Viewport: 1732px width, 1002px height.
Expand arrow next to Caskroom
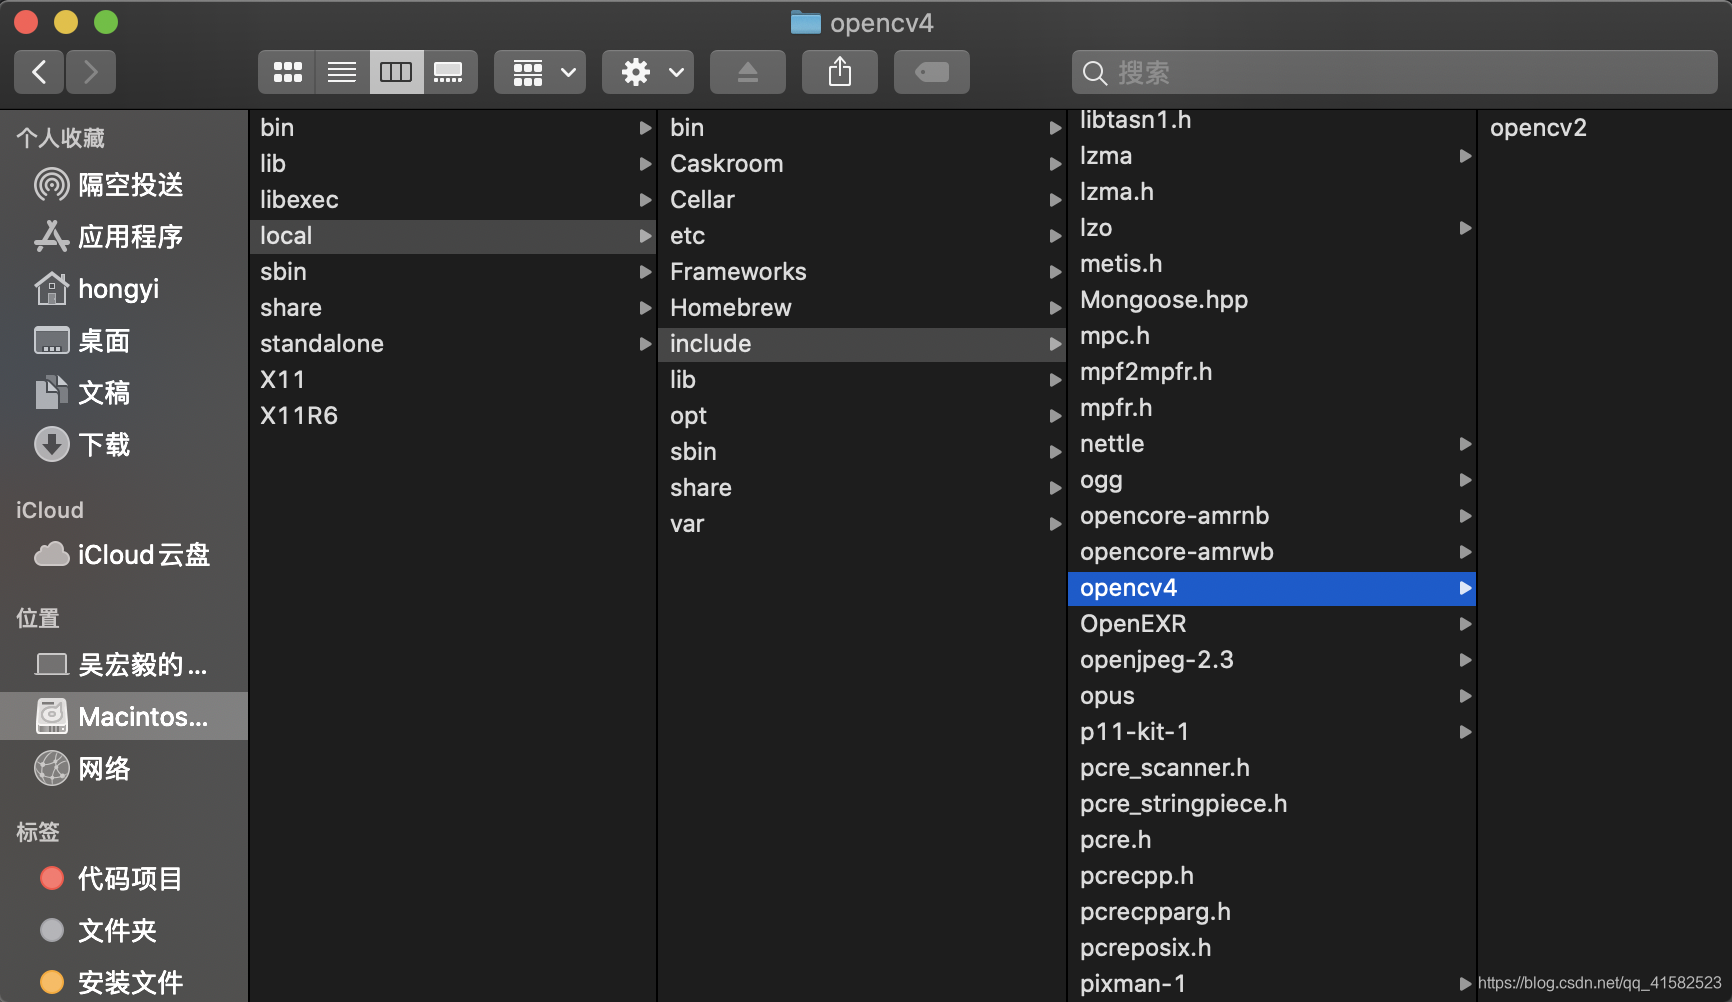(1055, 164)
